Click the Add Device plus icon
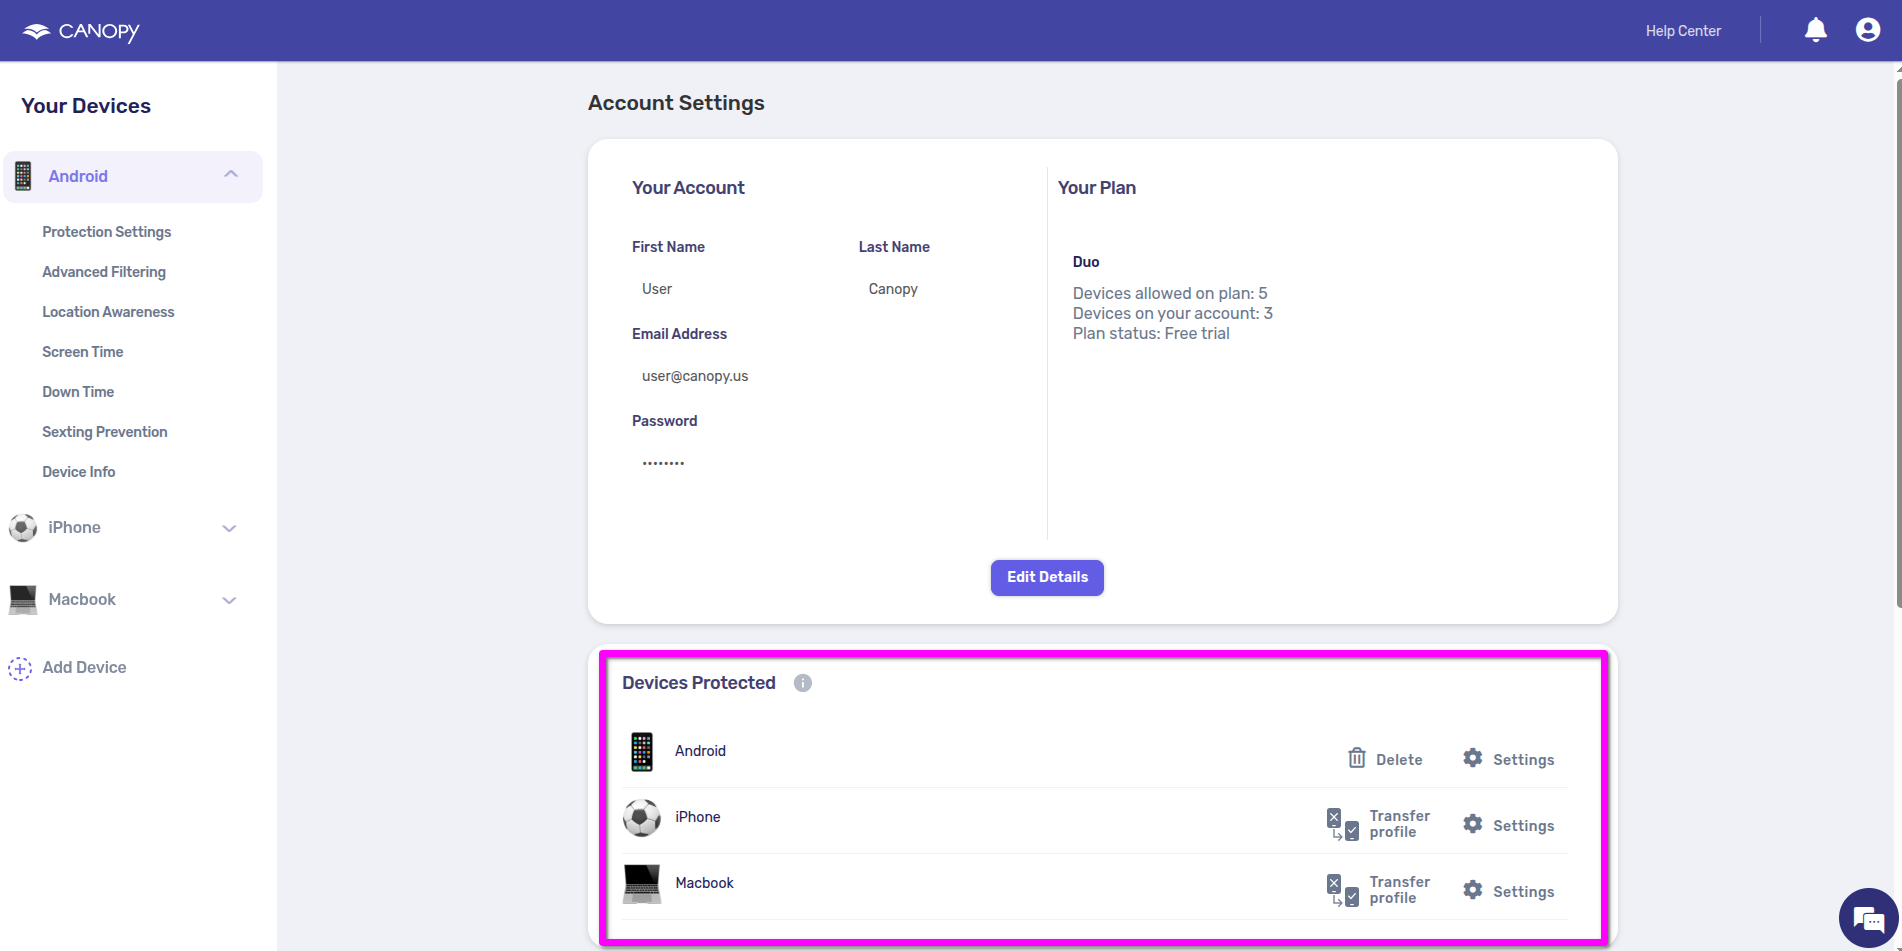This screenshot has height=951, width=1902. click(20, 668)
